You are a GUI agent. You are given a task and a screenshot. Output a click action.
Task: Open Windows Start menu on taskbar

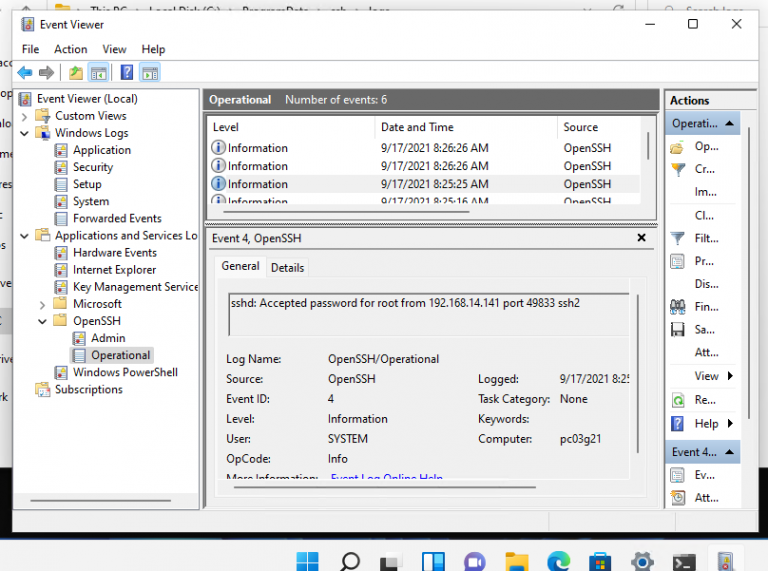[308, 560]
